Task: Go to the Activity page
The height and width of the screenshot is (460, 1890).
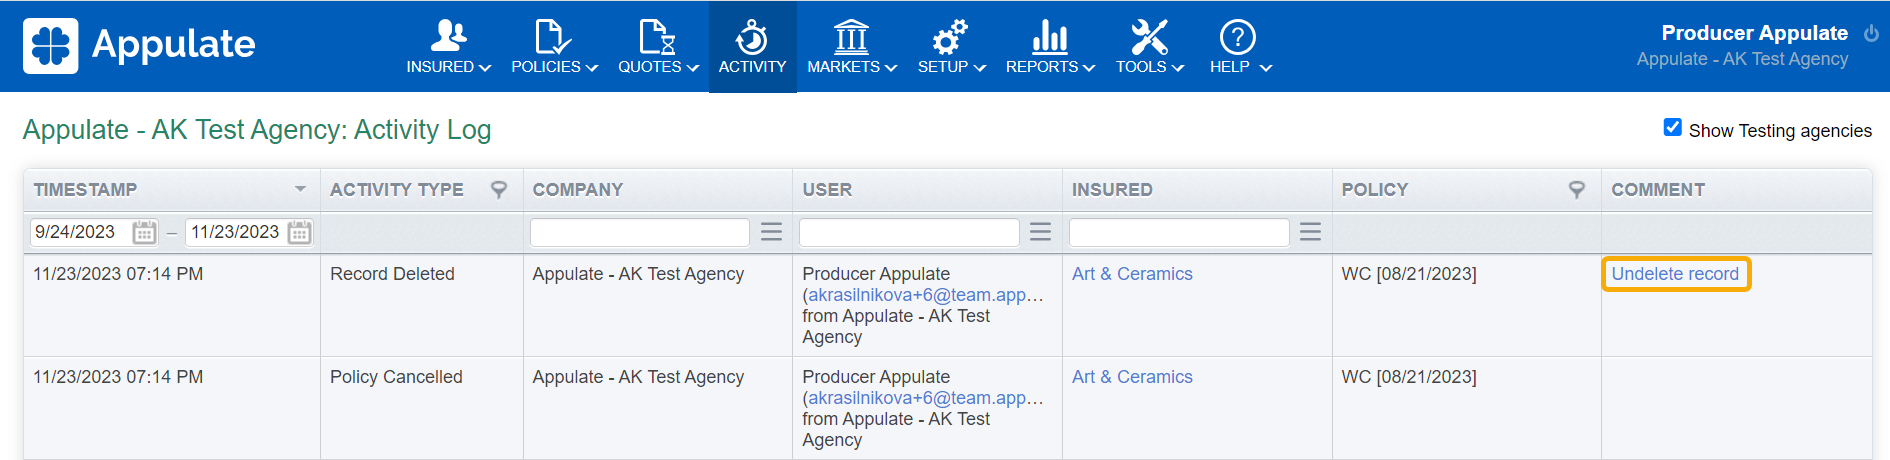Action: [x=752, y=47]
